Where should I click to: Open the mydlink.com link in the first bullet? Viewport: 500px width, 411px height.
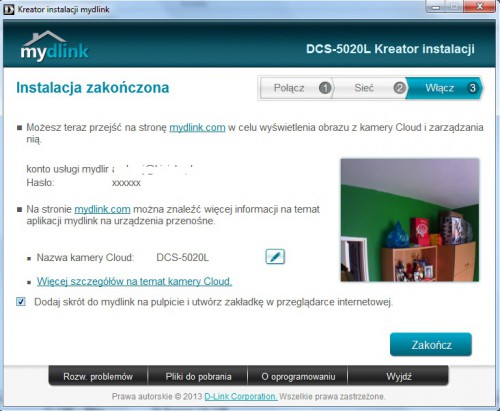click(197, 127)
